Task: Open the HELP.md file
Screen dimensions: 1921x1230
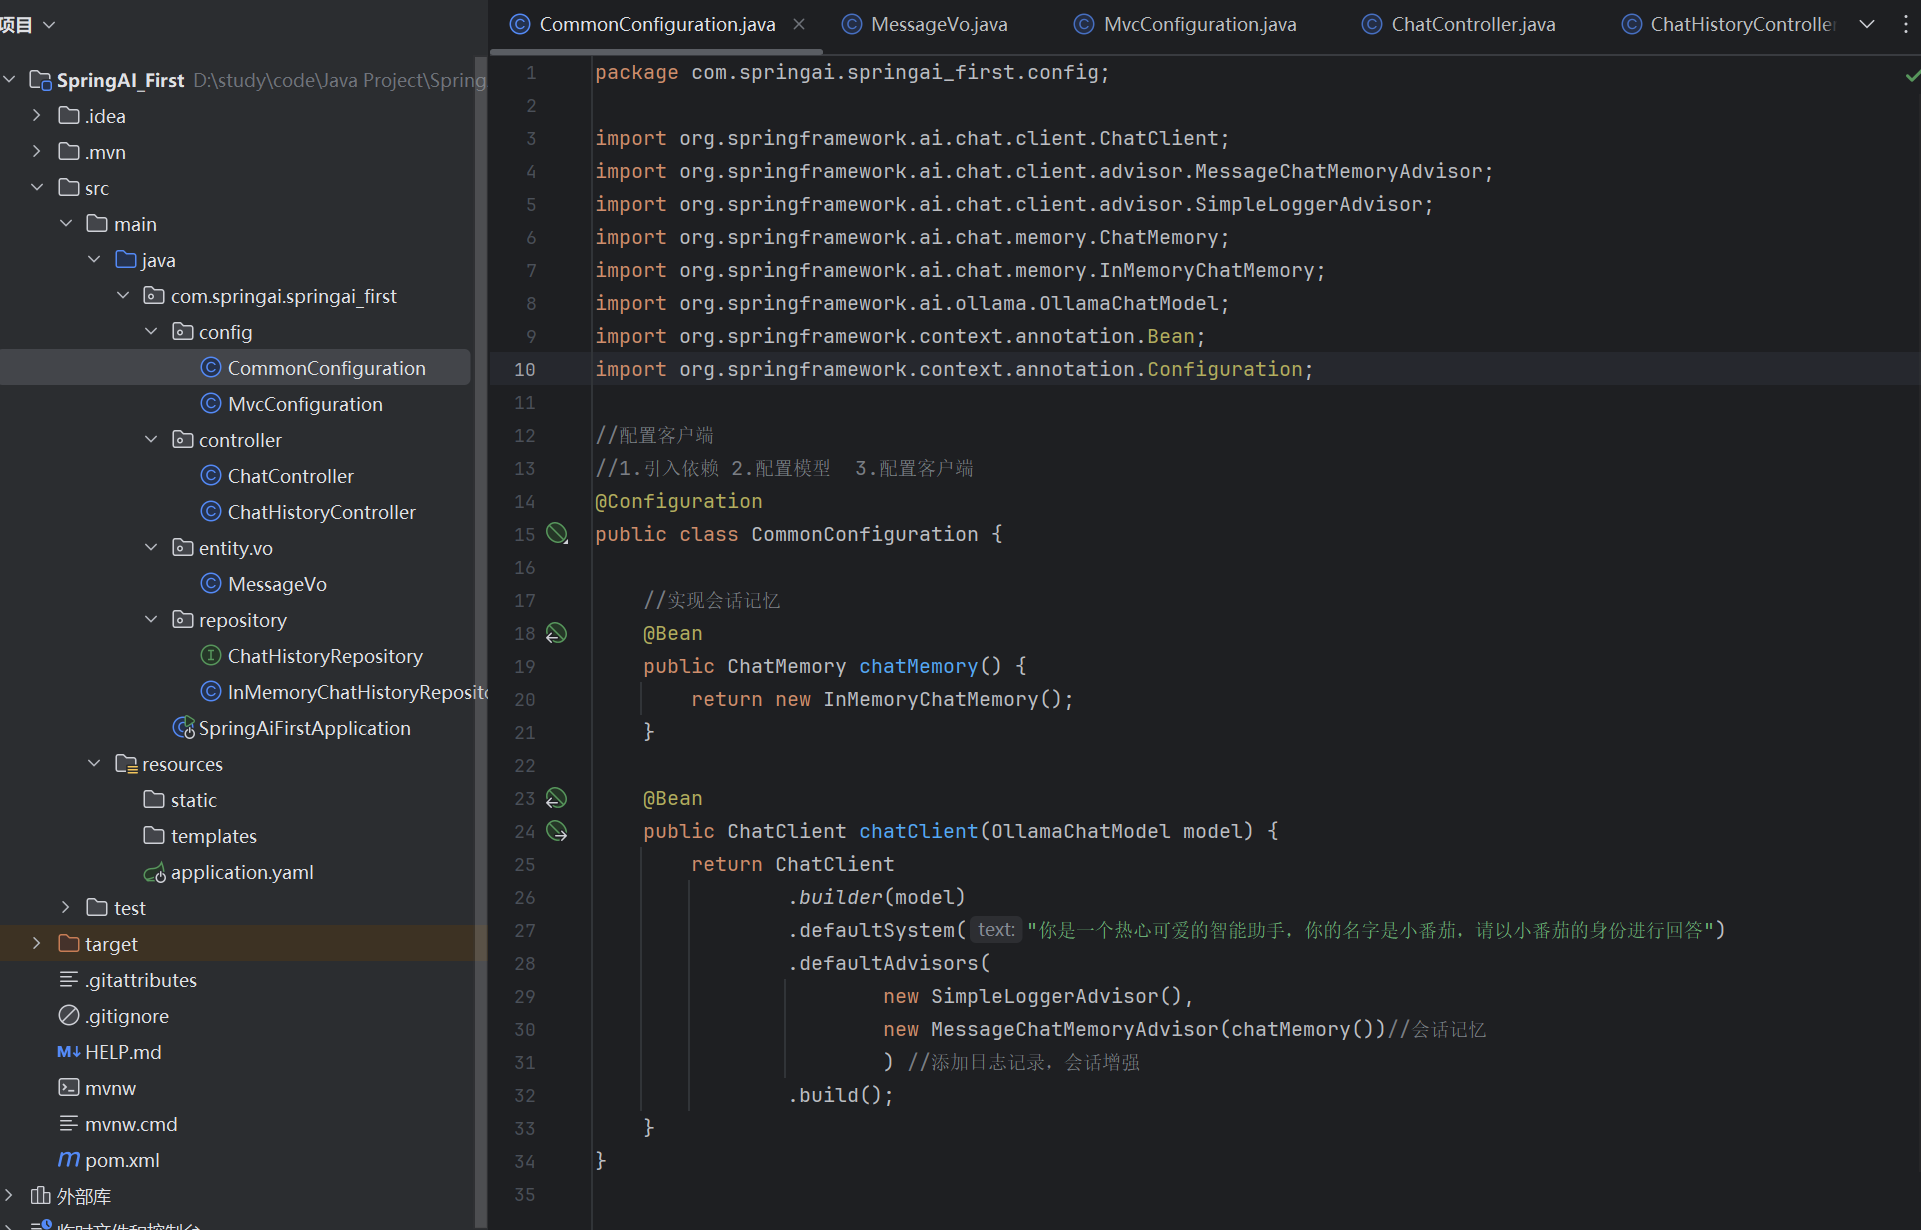Action: (x=122, y=1052)
